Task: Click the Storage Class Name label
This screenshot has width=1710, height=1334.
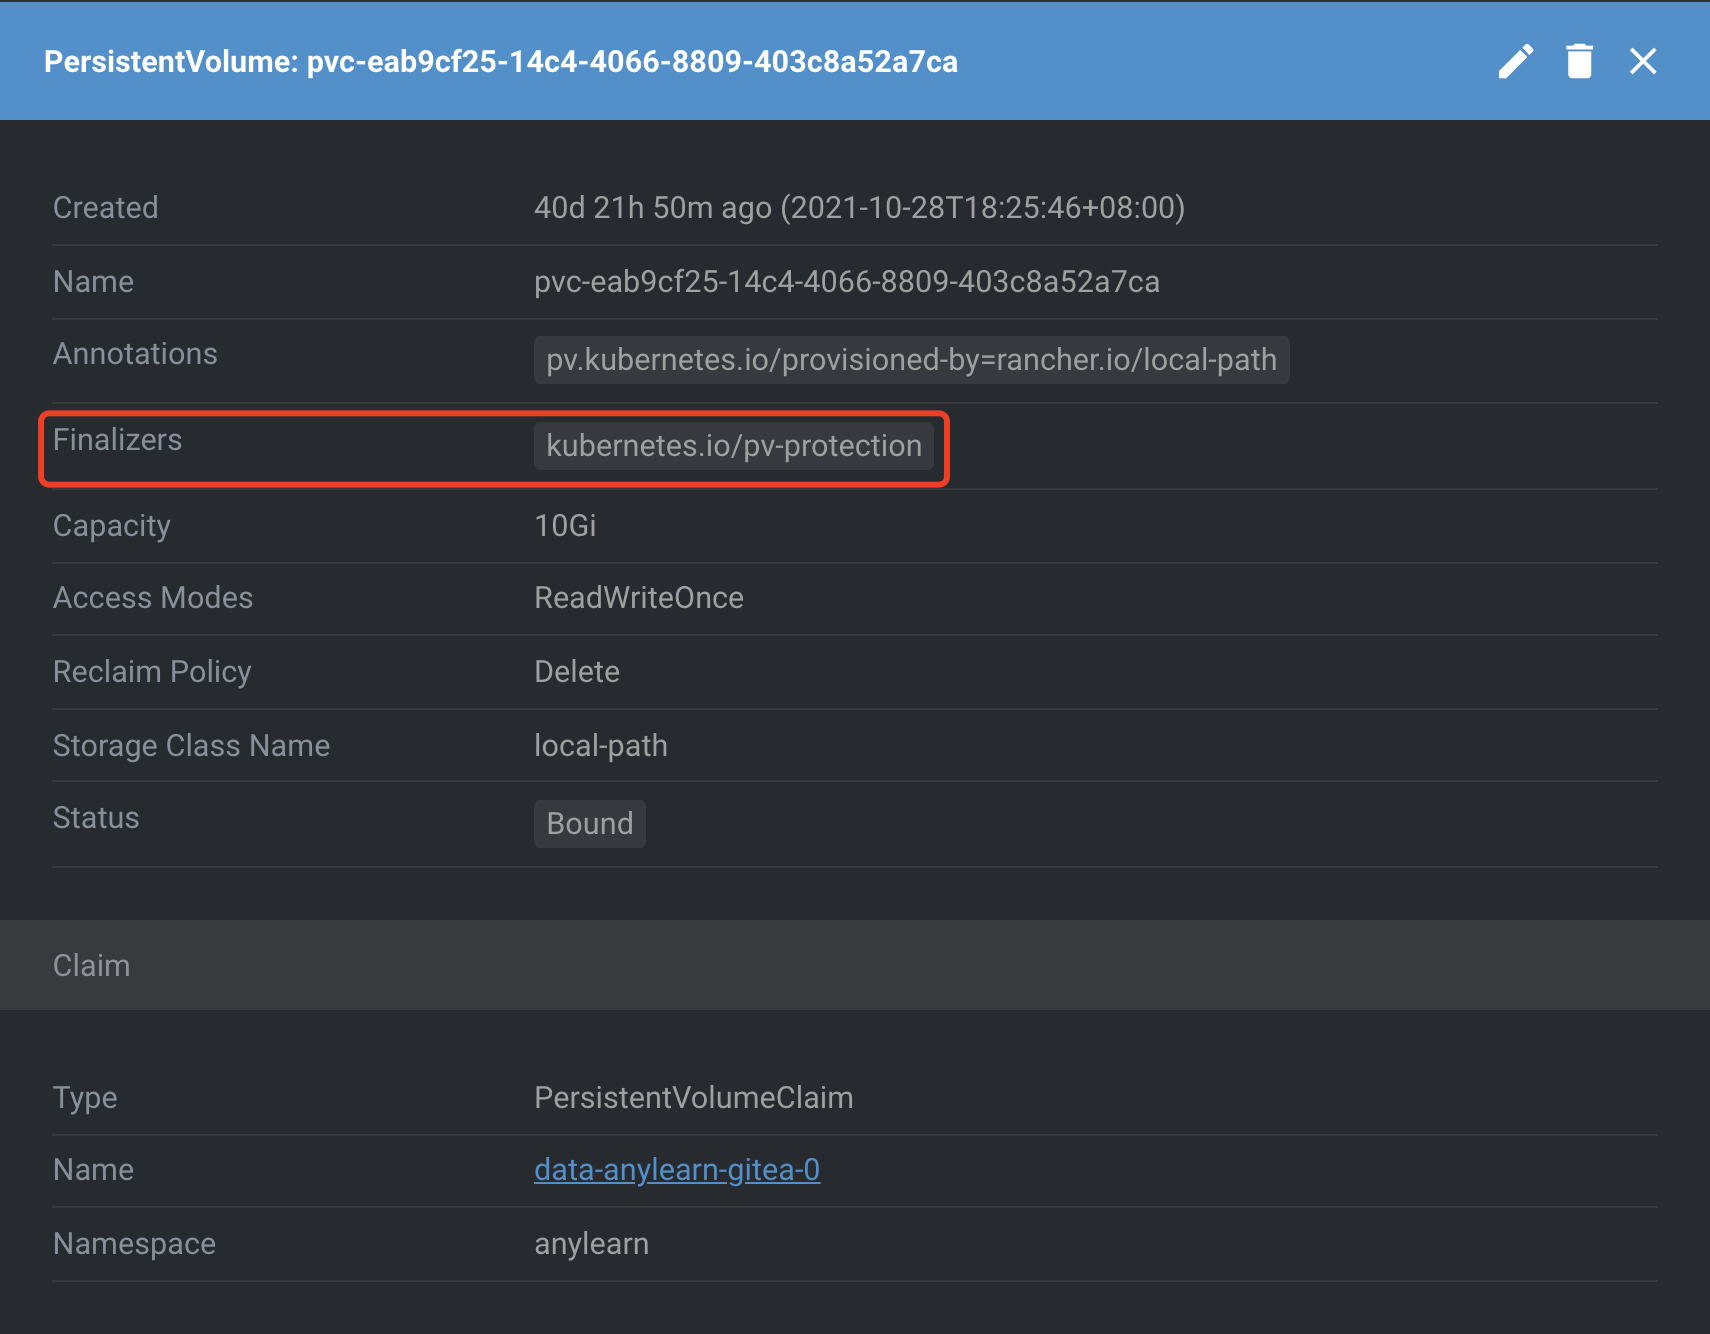Action: [x=191, y=746]
